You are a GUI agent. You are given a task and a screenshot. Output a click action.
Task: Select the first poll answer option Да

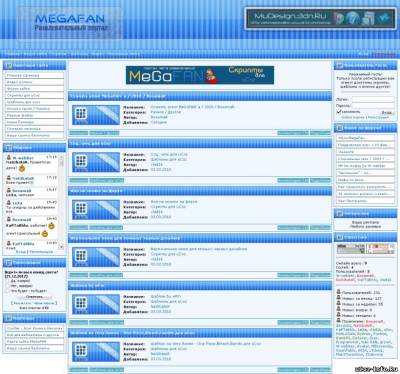click(8, 281)
